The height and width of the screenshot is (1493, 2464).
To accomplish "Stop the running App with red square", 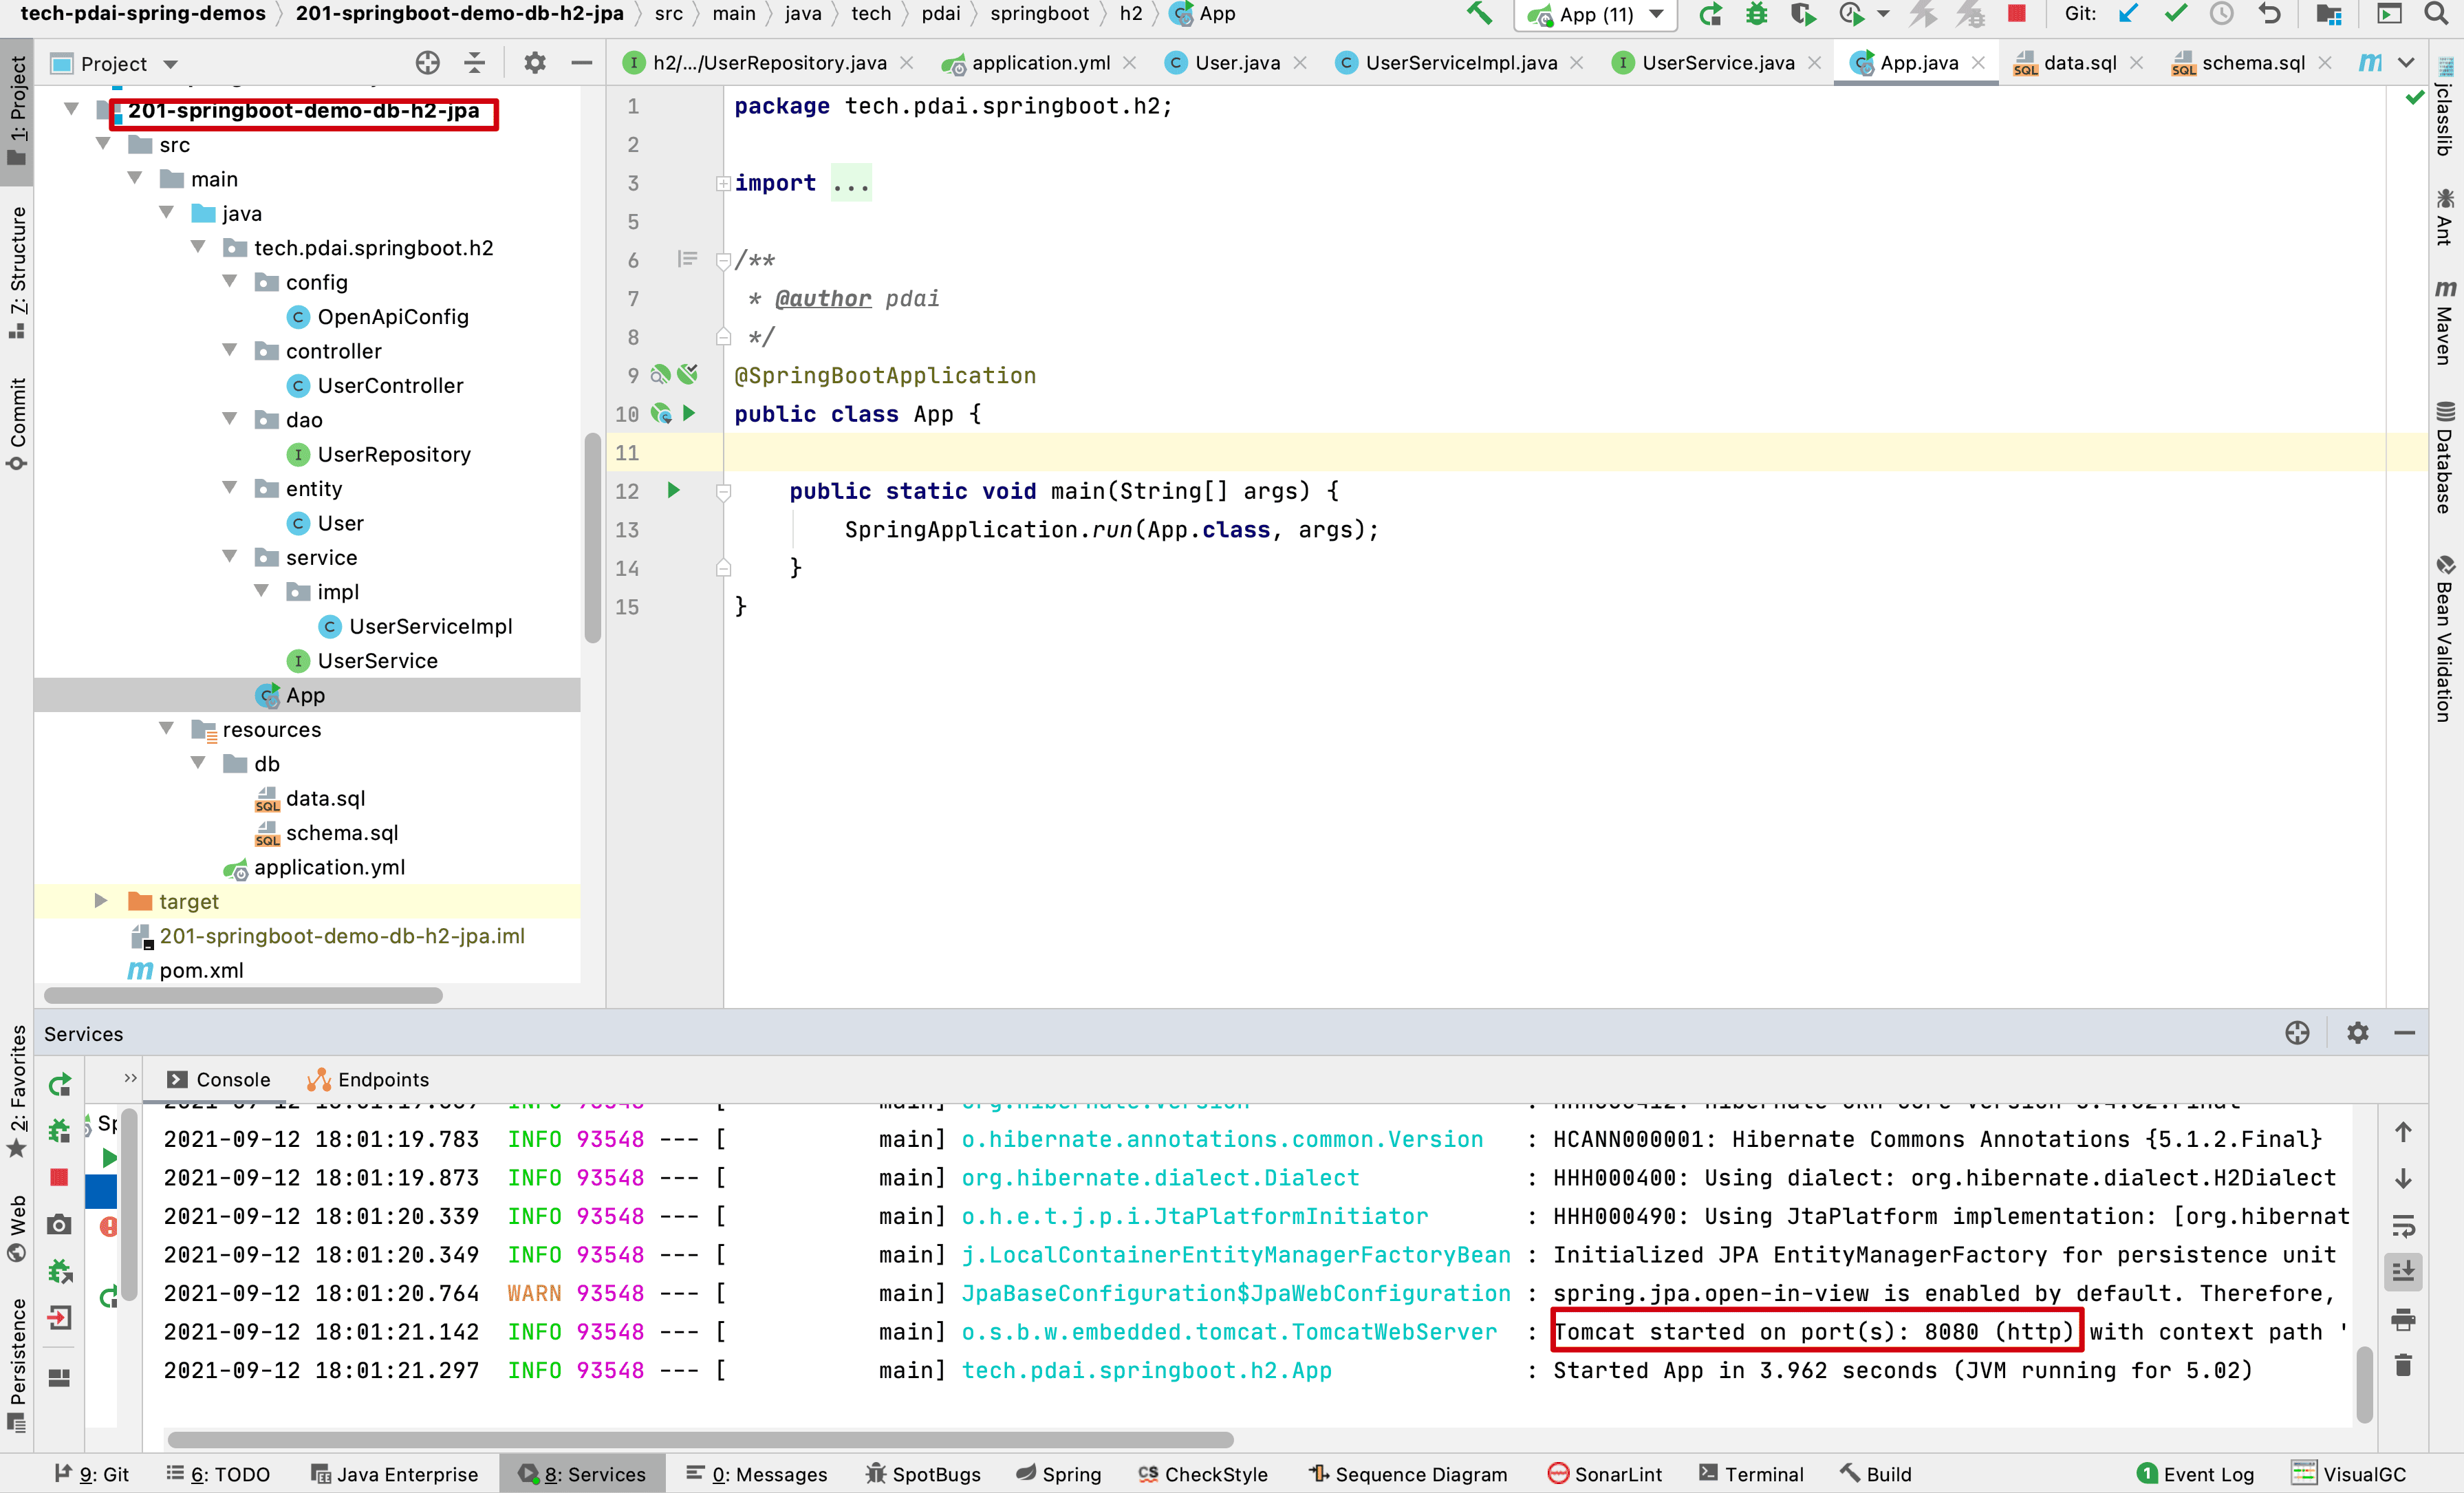I will click(2016, 14).
